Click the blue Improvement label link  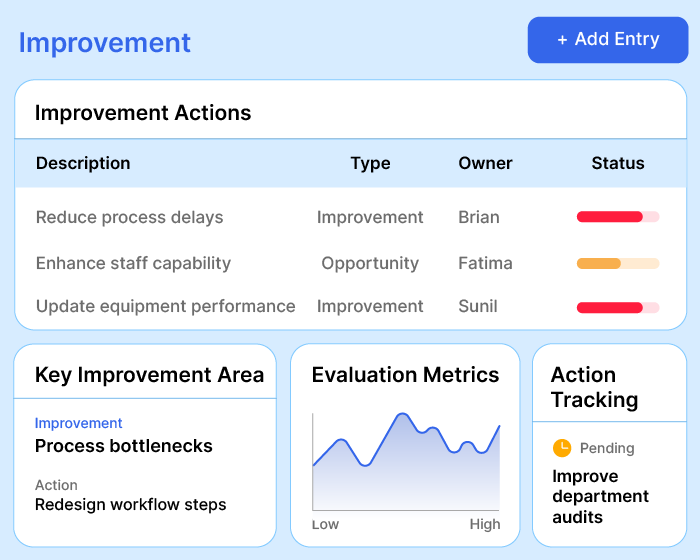tap(78, 423)
